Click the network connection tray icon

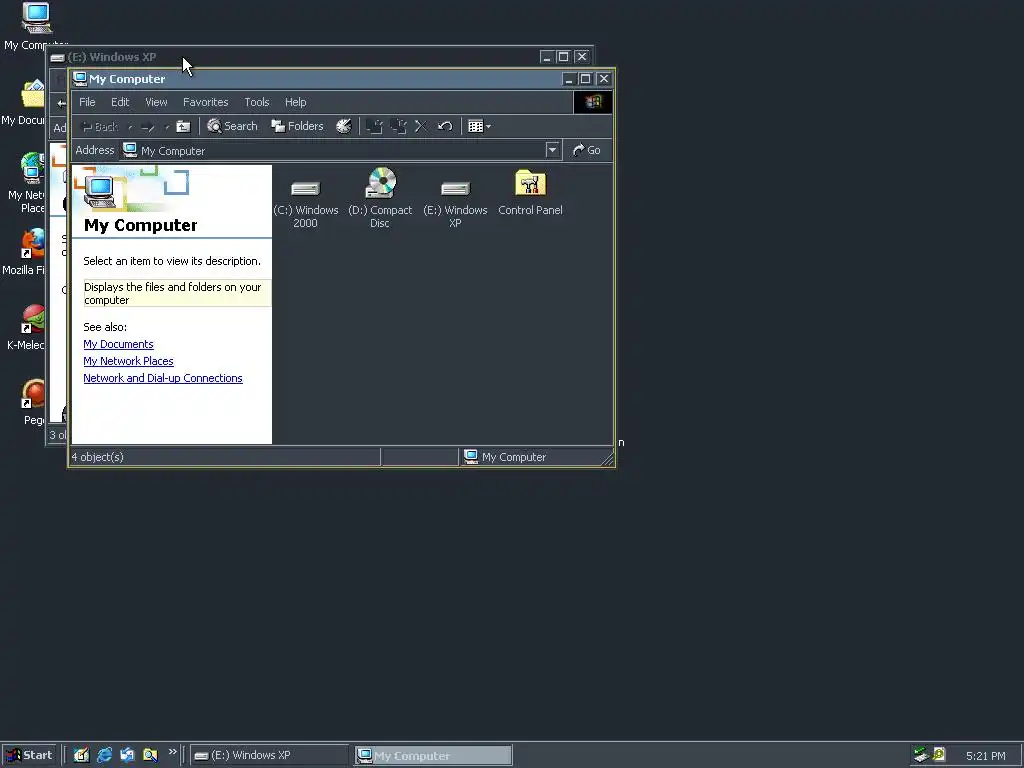(921, 755)
